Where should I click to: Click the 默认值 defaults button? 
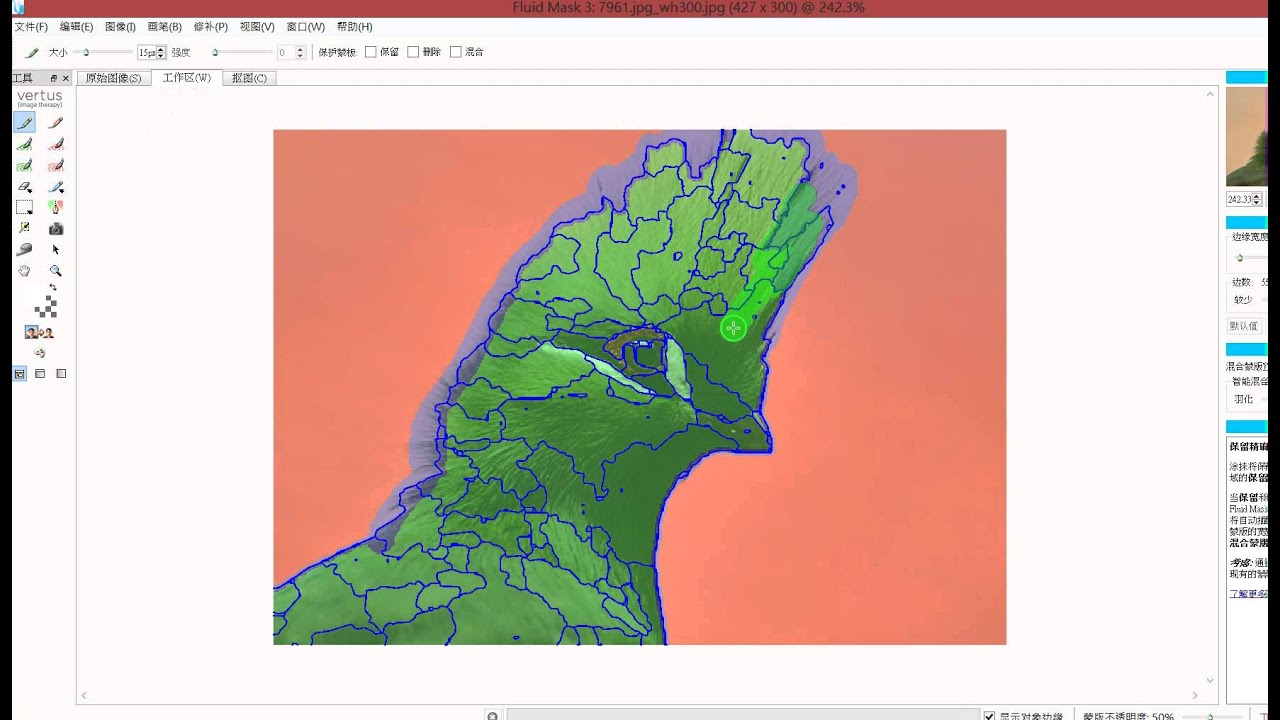(1244, 326)
